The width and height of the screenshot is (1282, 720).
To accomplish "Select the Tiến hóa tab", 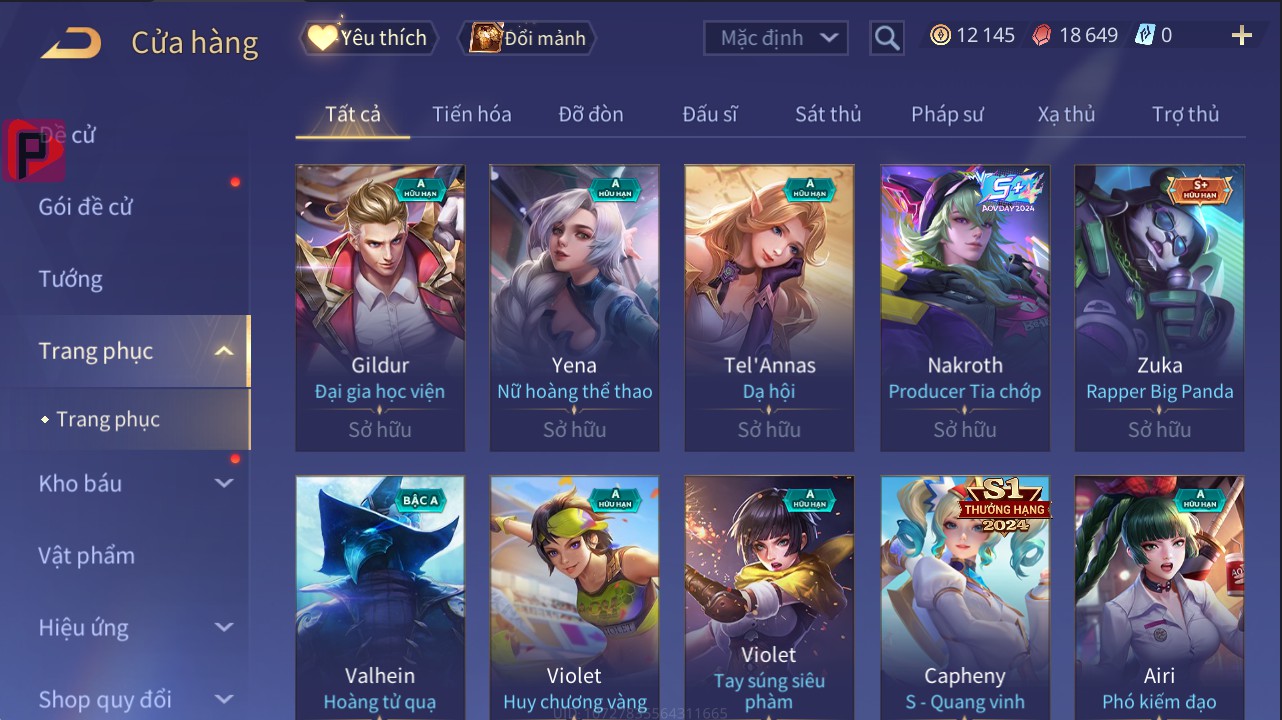I will pos(472,114).
